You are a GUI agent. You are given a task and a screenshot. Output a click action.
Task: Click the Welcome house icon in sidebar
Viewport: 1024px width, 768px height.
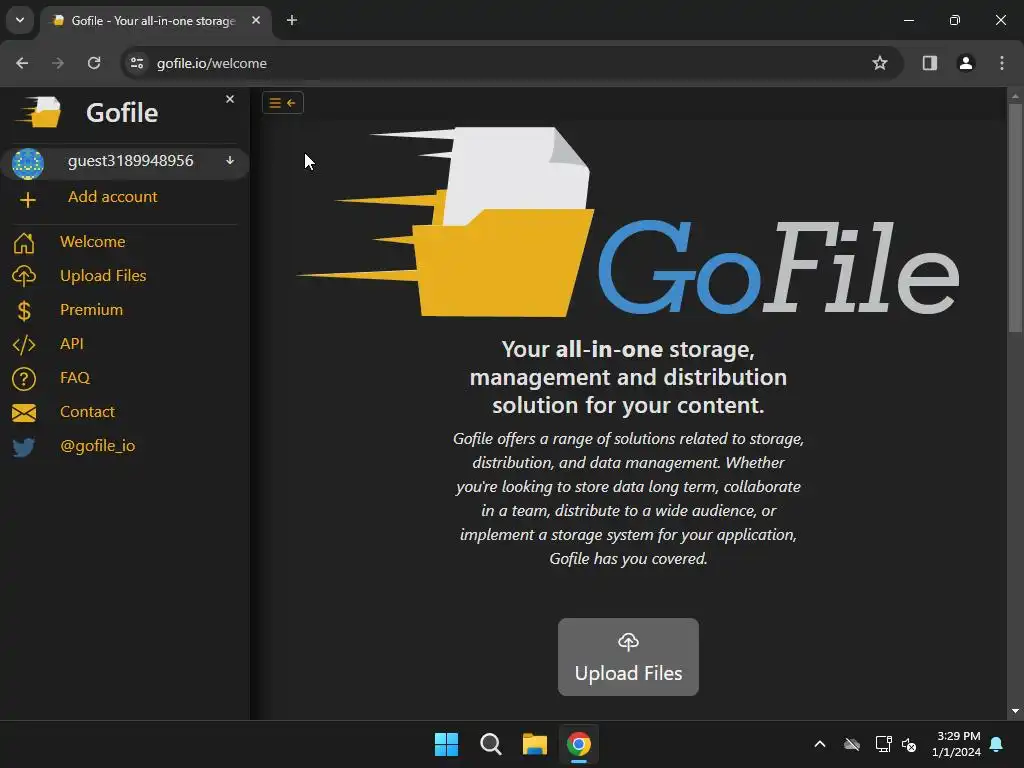24,242
